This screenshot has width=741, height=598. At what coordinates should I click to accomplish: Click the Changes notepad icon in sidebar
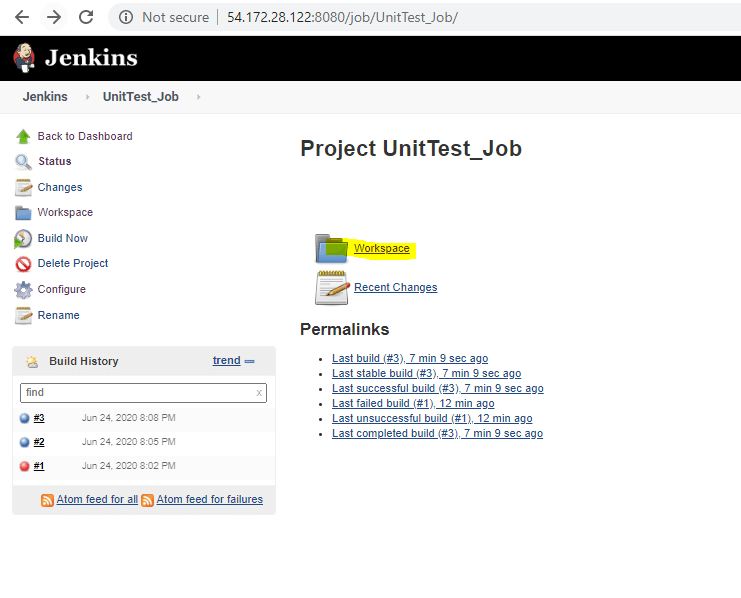[x=23, y=187]
